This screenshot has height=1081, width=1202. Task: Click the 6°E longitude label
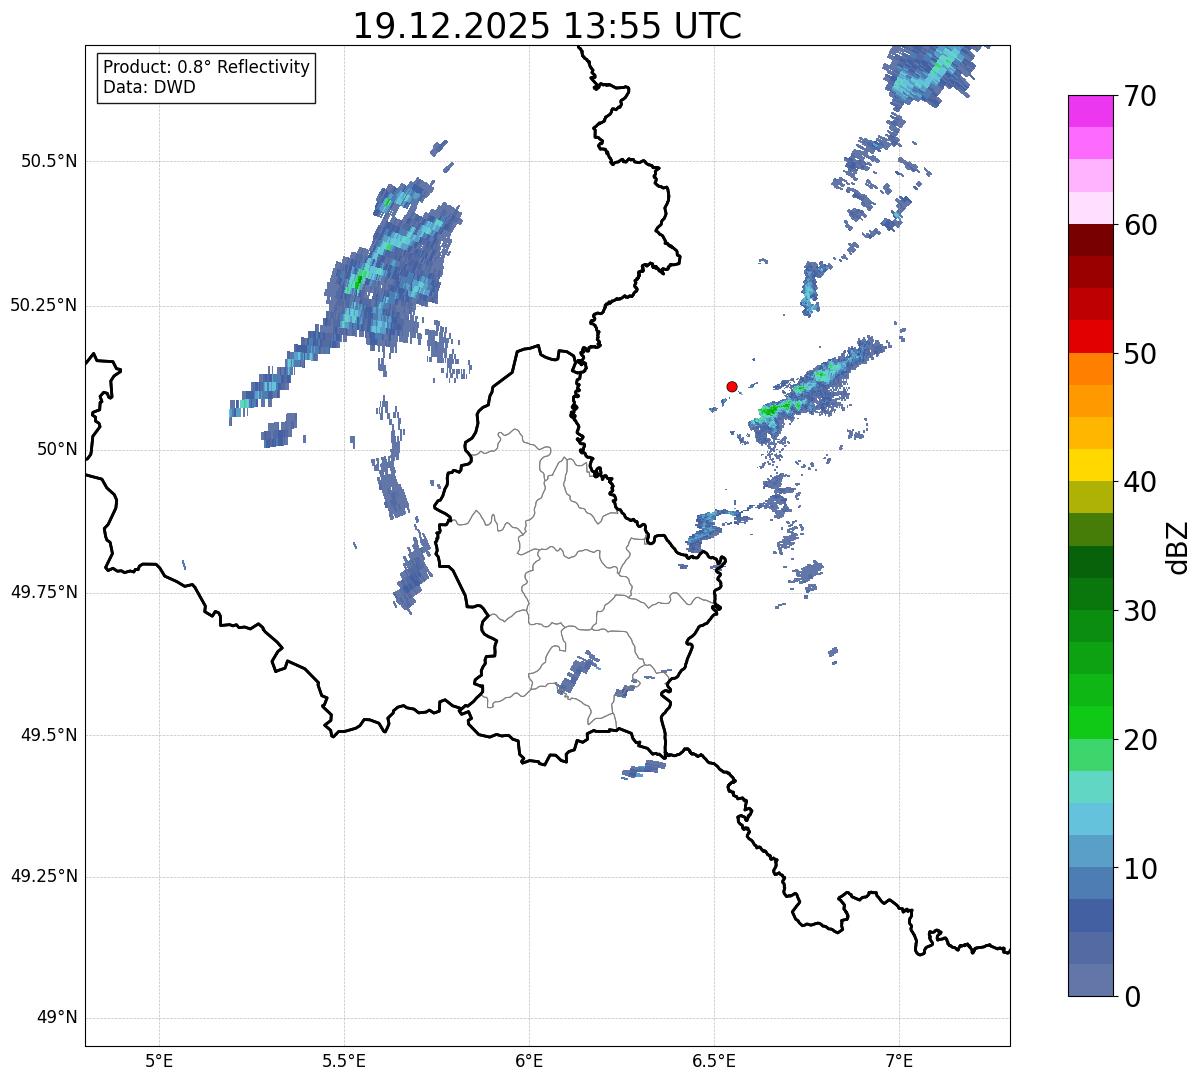click(529, 1060)
